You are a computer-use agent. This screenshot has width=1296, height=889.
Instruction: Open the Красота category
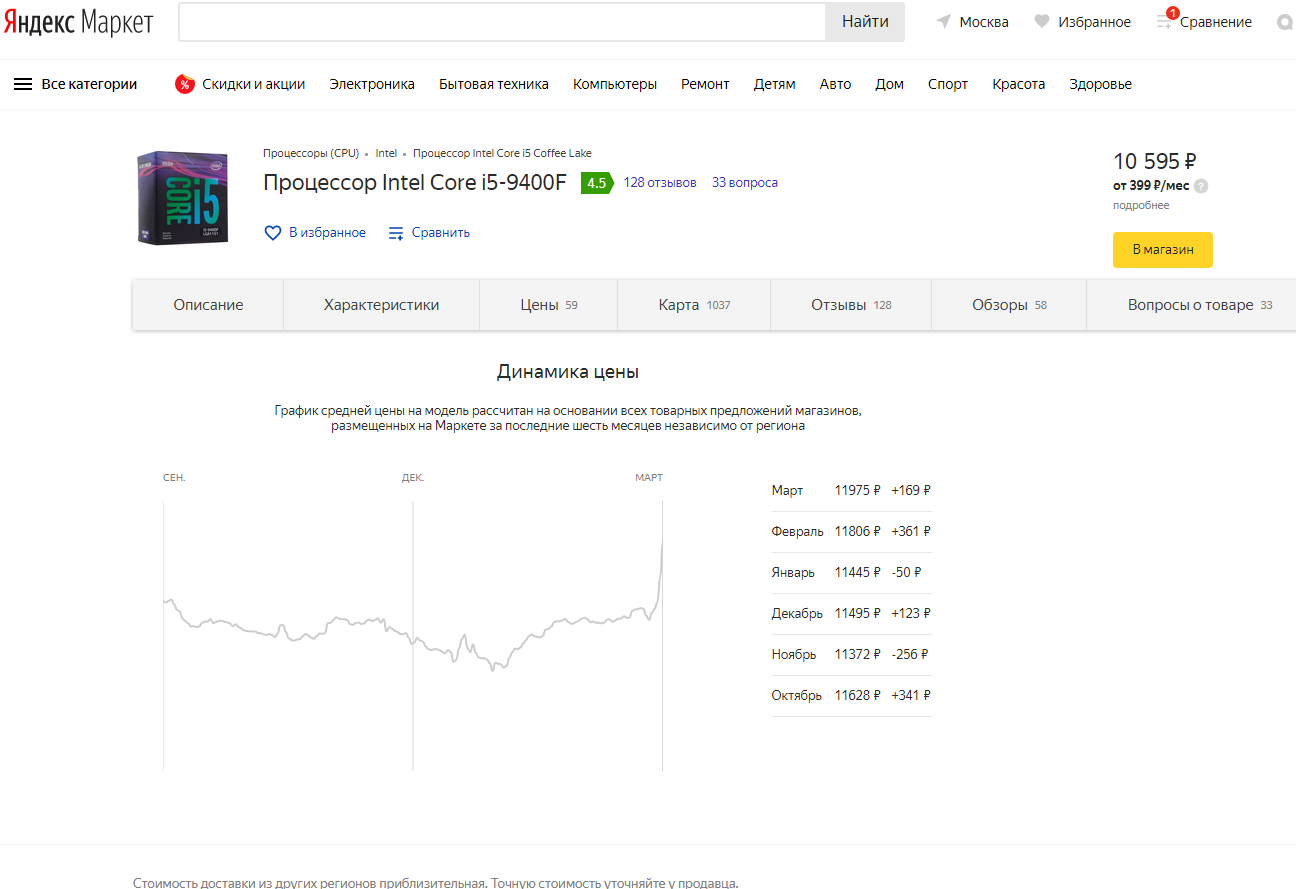1019,84
